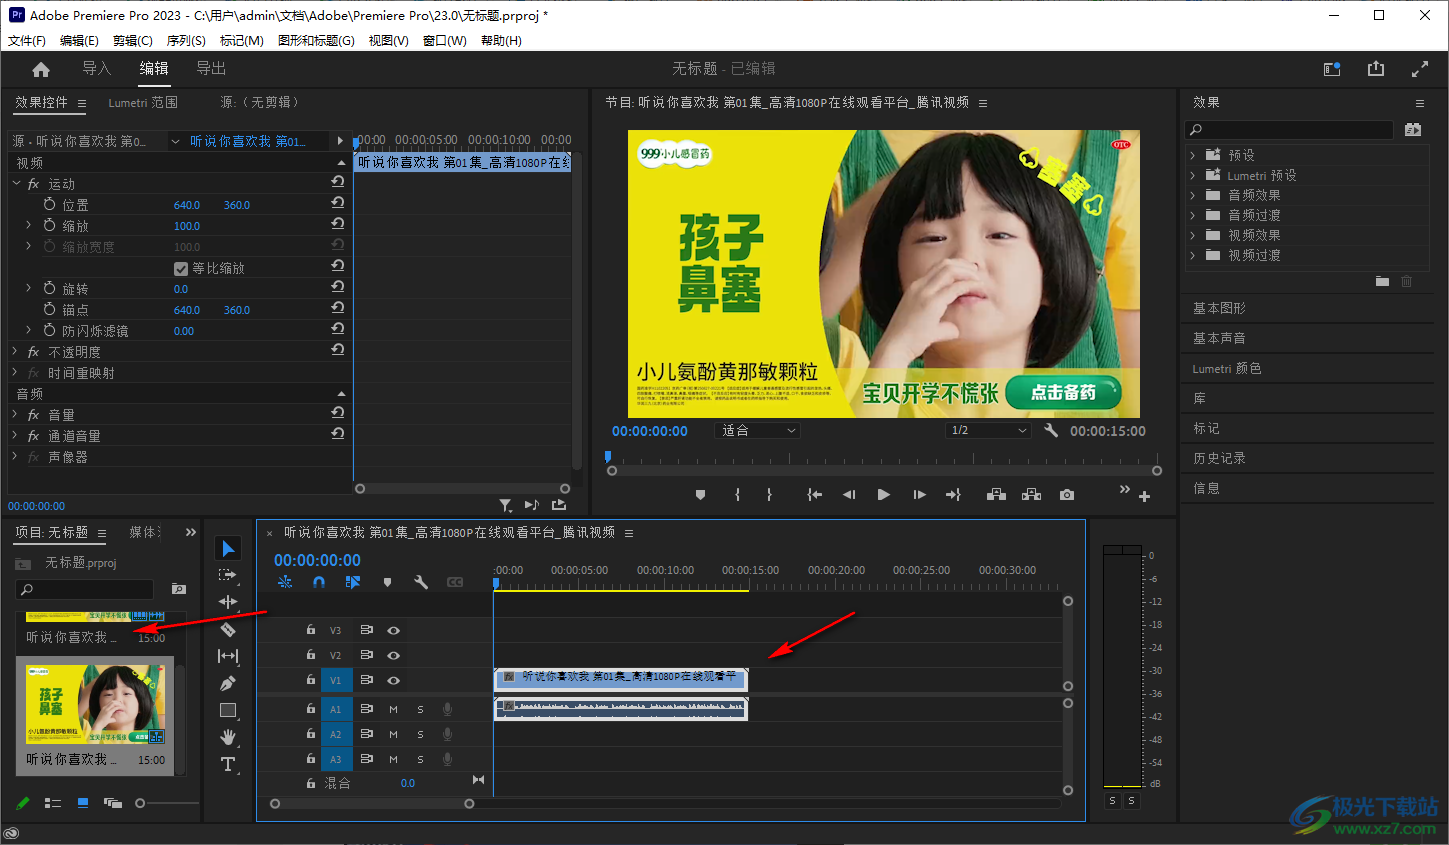This screenshot has width=1449, height=845.
Task: Open the Markers menu
Action: (x=242, y=41)
